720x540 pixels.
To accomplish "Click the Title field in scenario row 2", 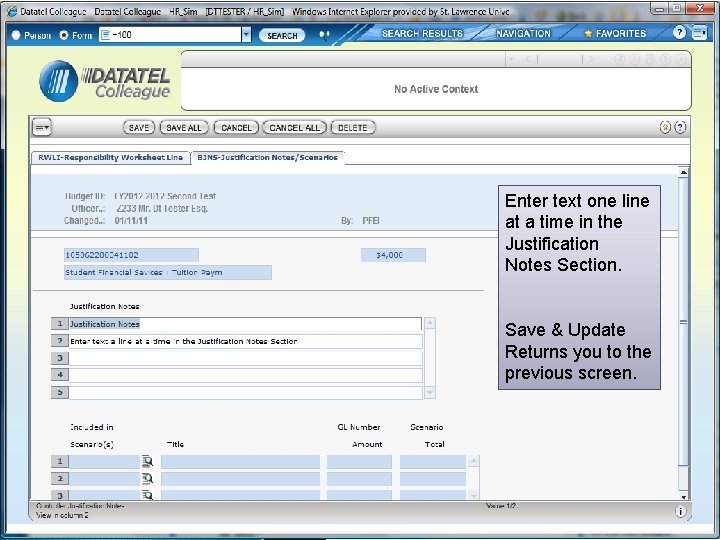I will [240, 479].
